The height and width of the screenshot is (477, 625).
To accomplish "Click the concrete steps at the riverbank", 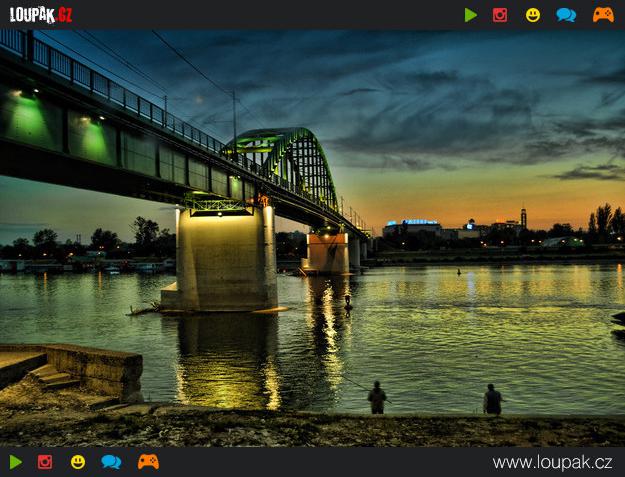I will click(x=54, y=377).
